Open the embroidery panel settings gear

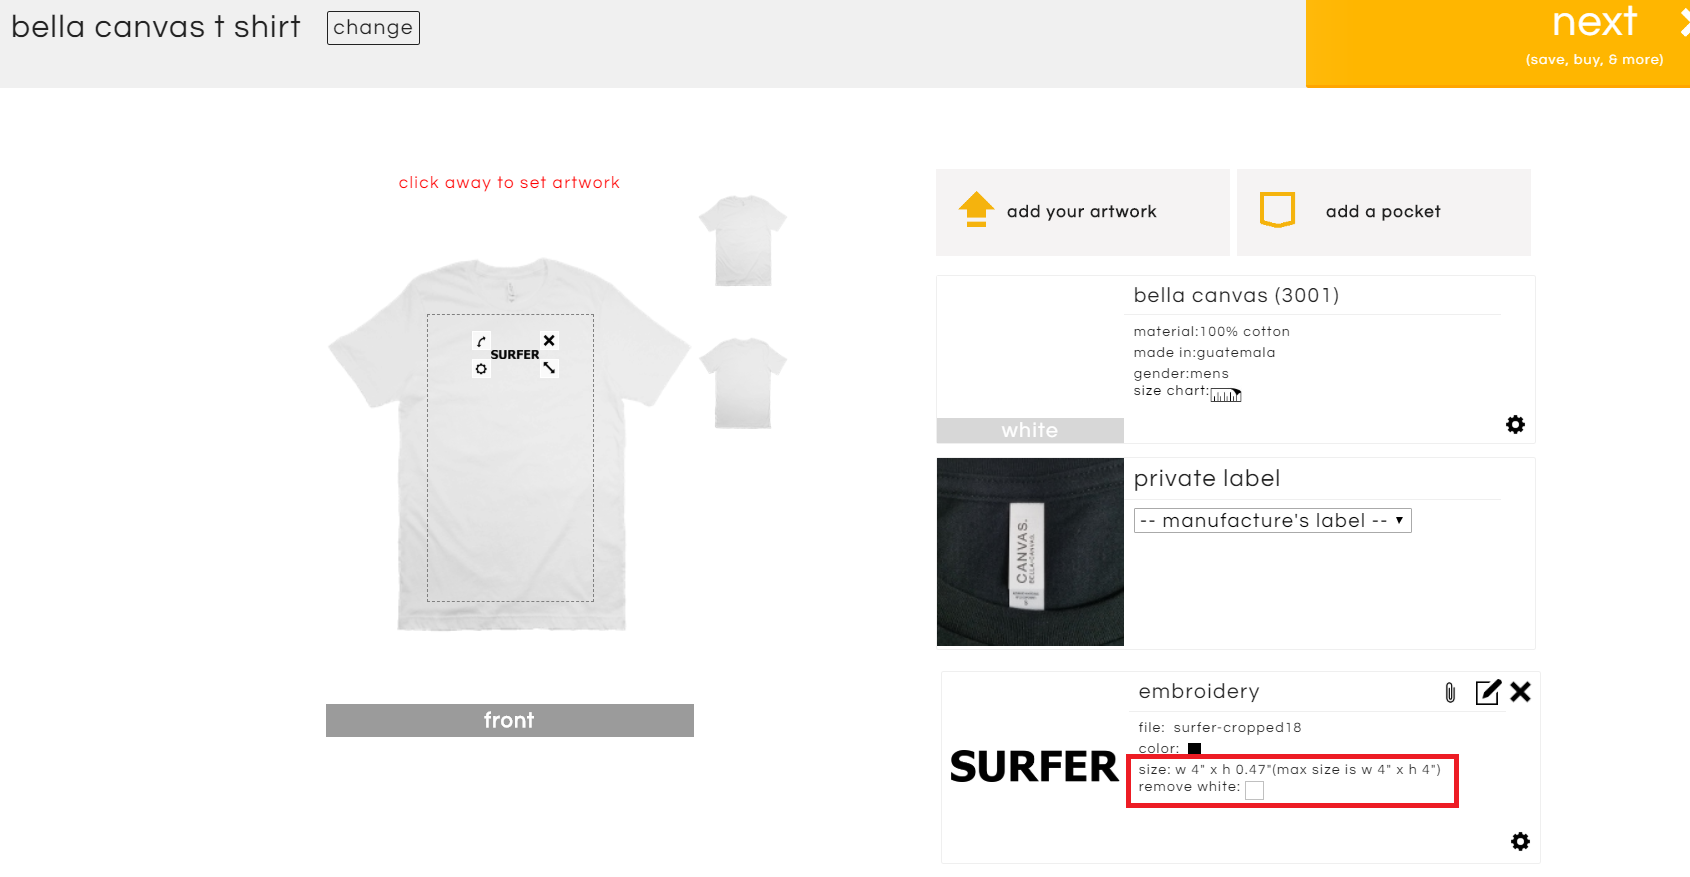click(x=1520, y=841)
